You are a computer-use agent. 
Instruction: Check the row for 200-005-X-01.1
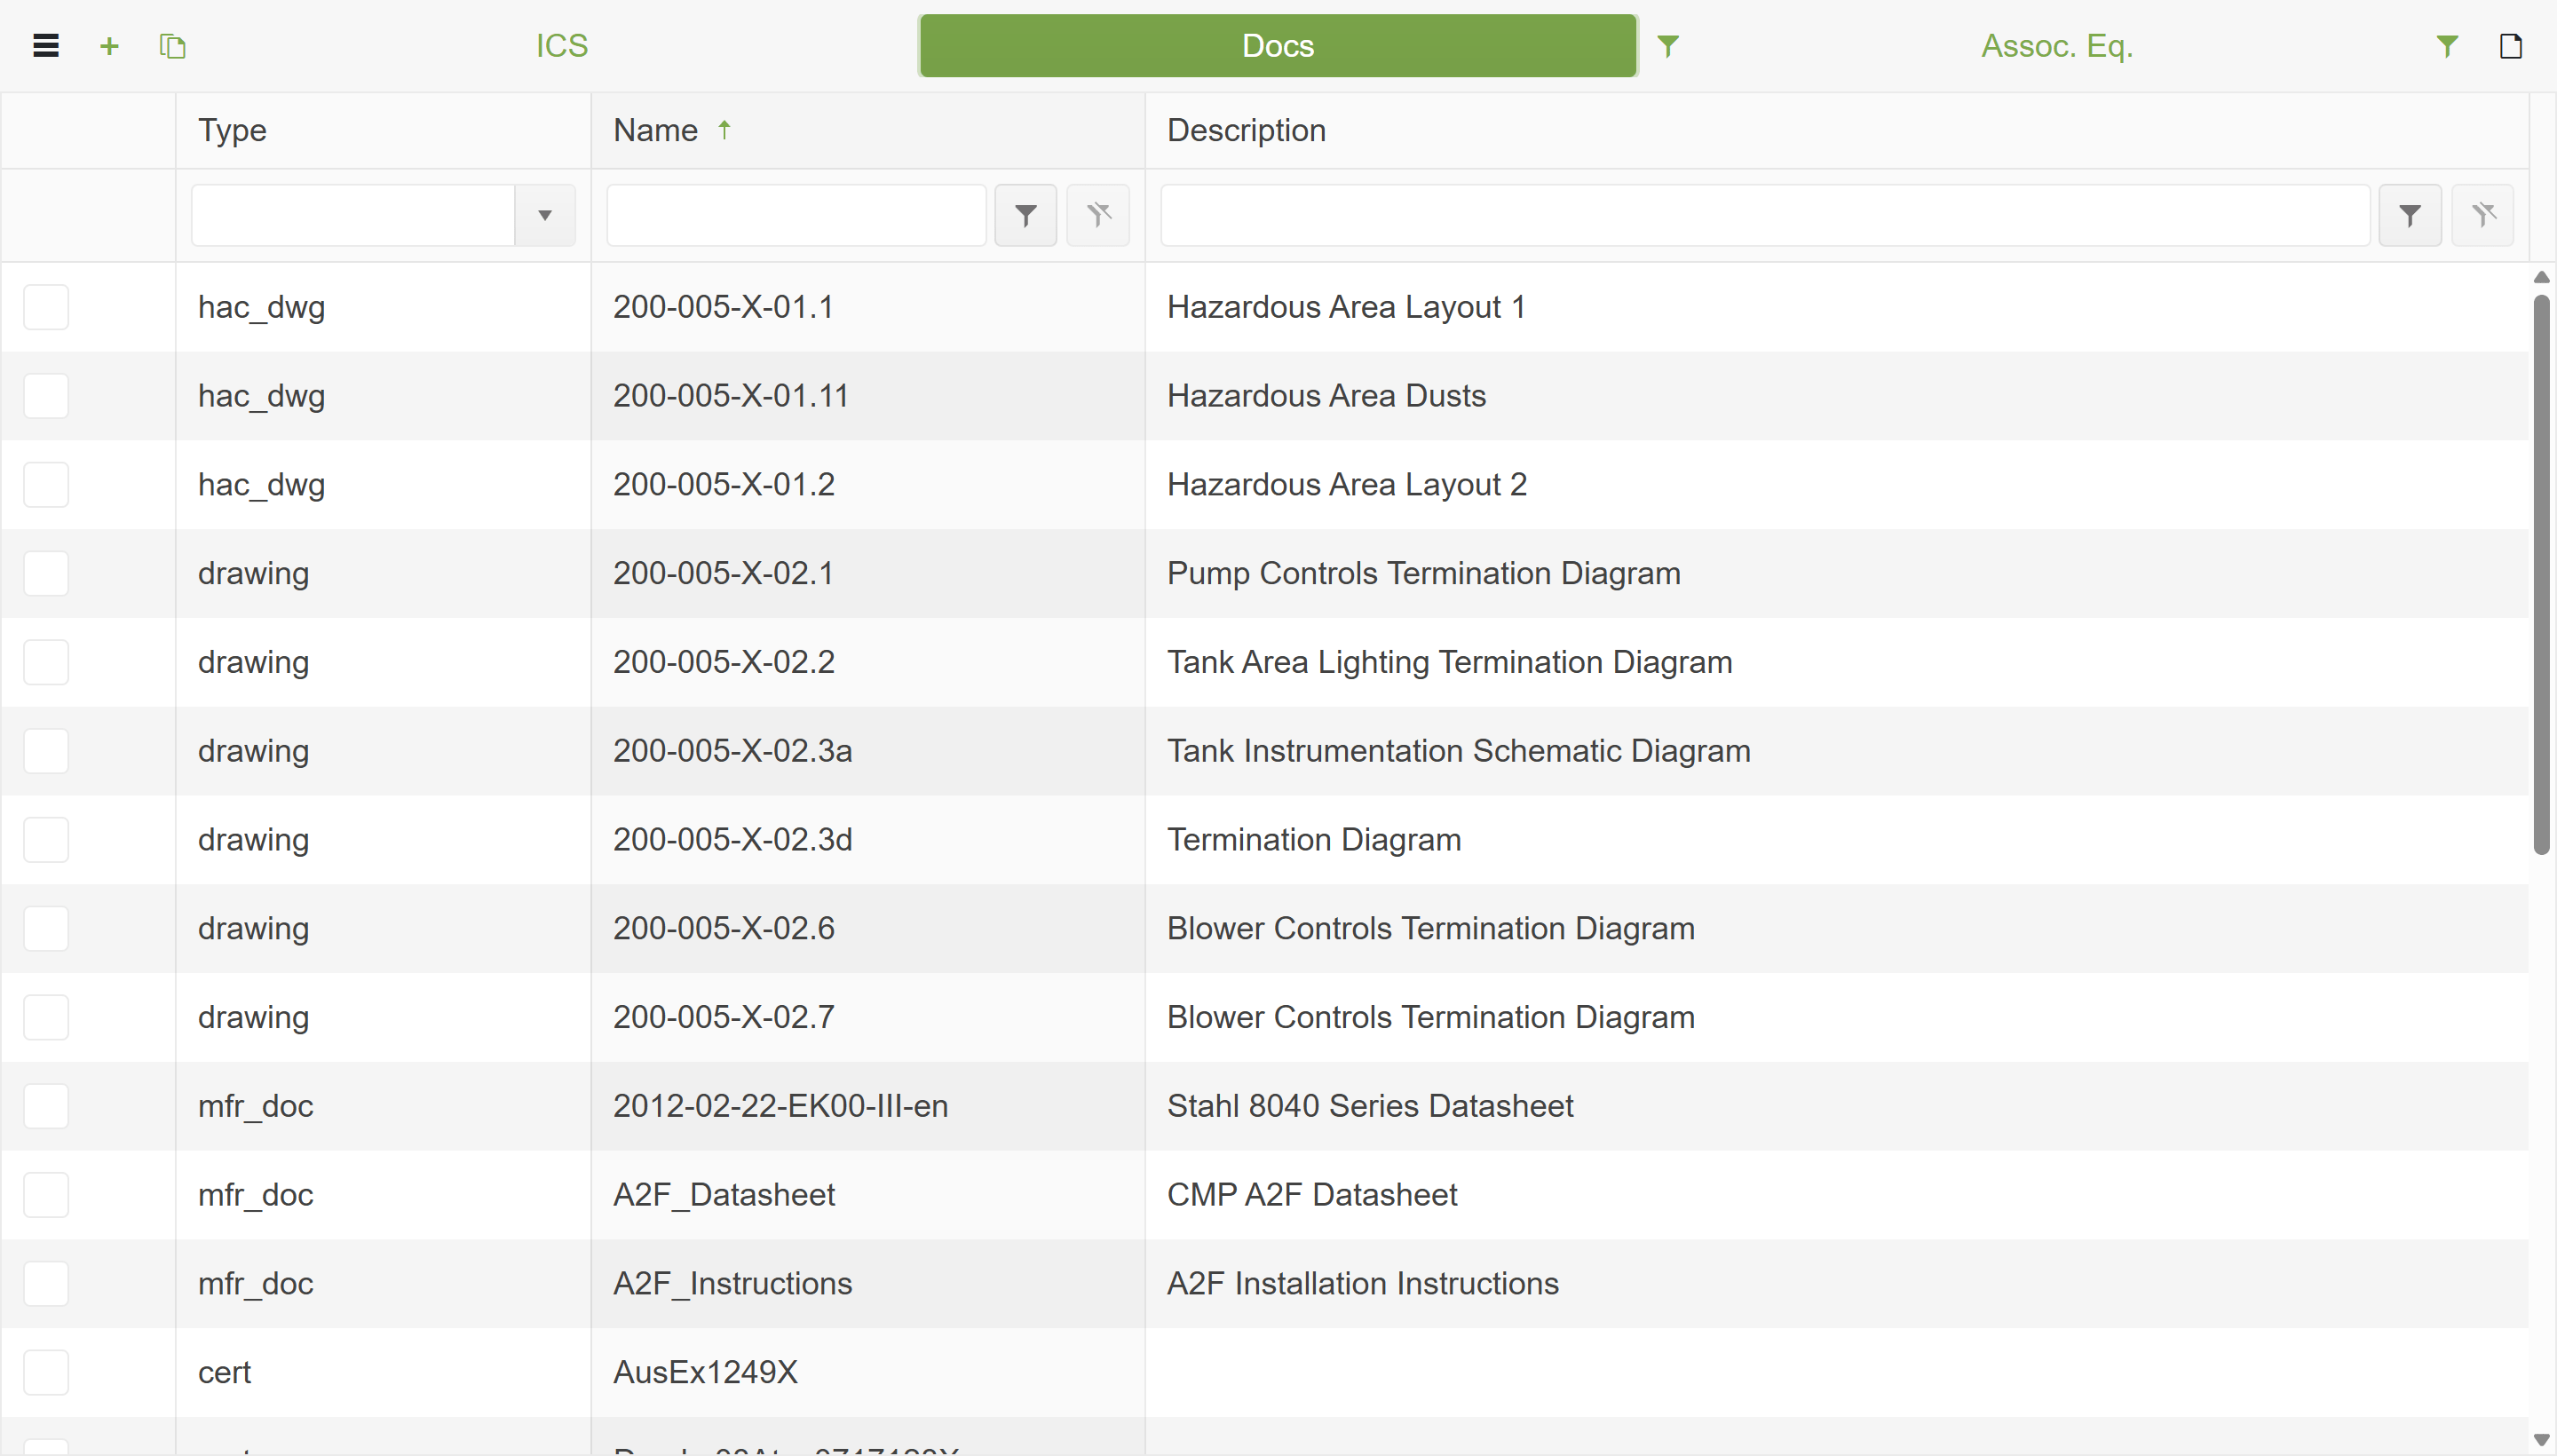46,307
